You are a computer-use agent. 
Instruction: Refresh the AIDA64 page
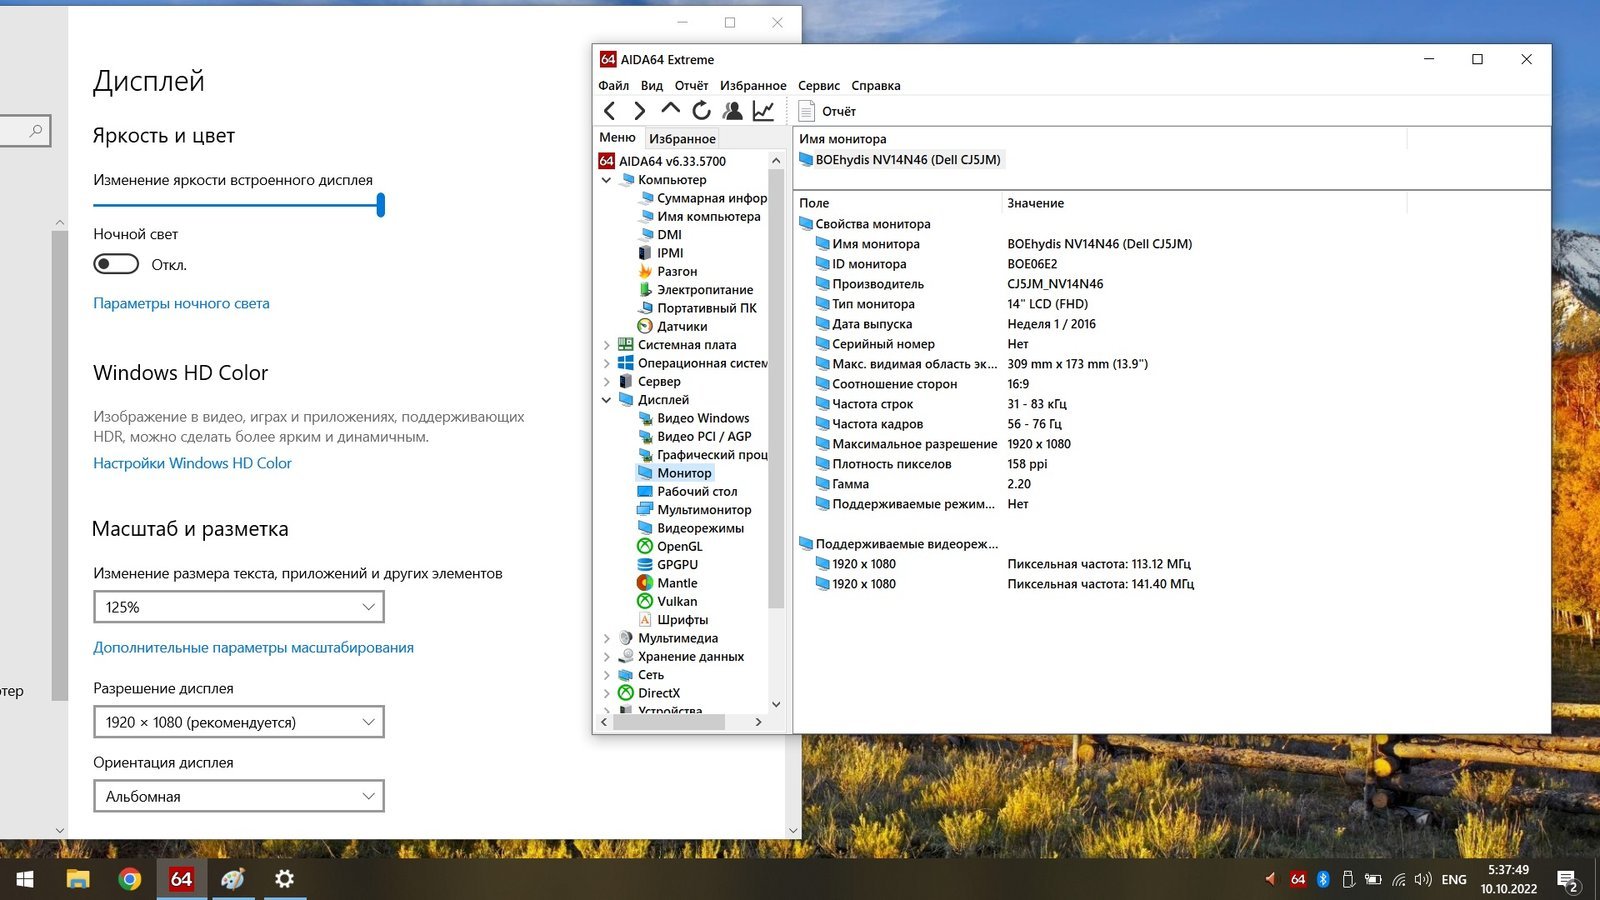pyautogui.click(x=702, y=111)
